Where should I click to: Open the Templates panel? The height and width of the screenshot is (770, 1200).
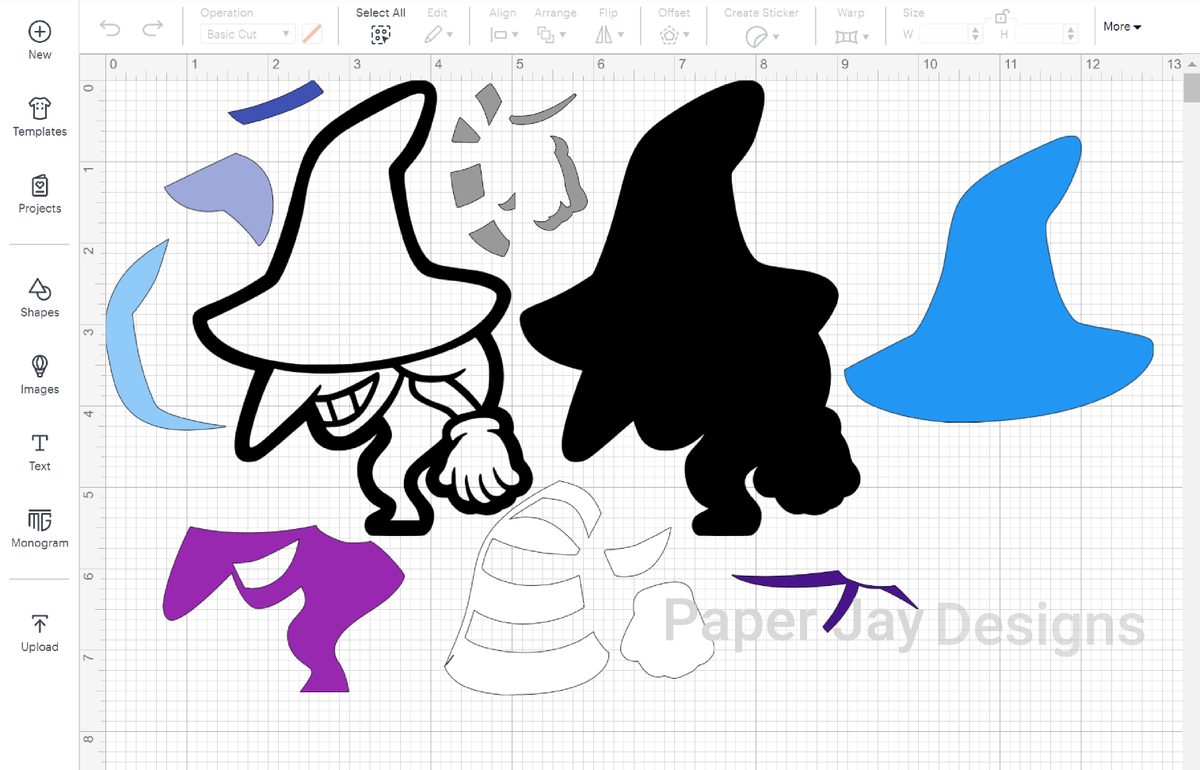(x=40, y=117)
